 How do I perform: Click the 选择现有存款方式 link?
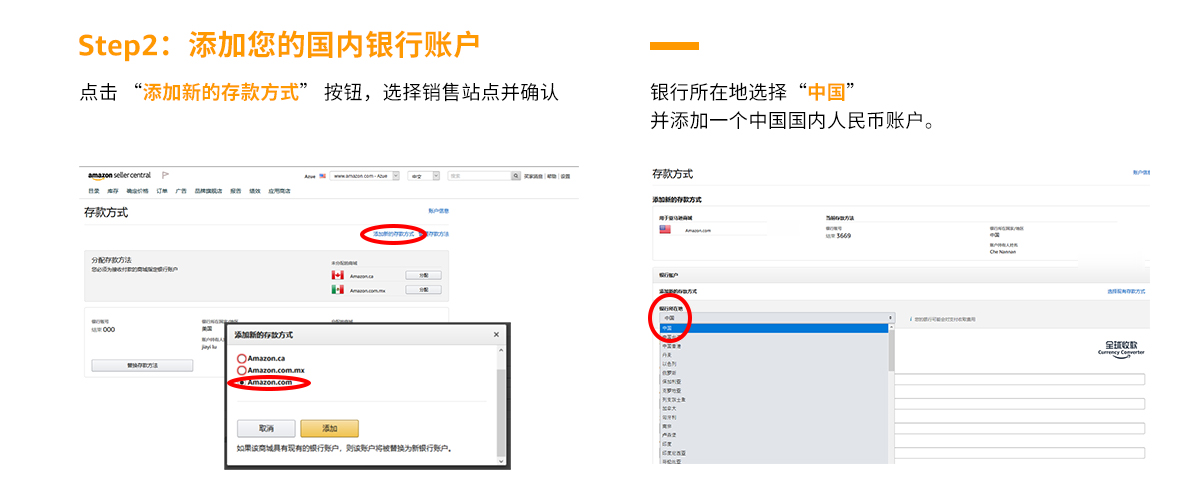click(1126, 291)
